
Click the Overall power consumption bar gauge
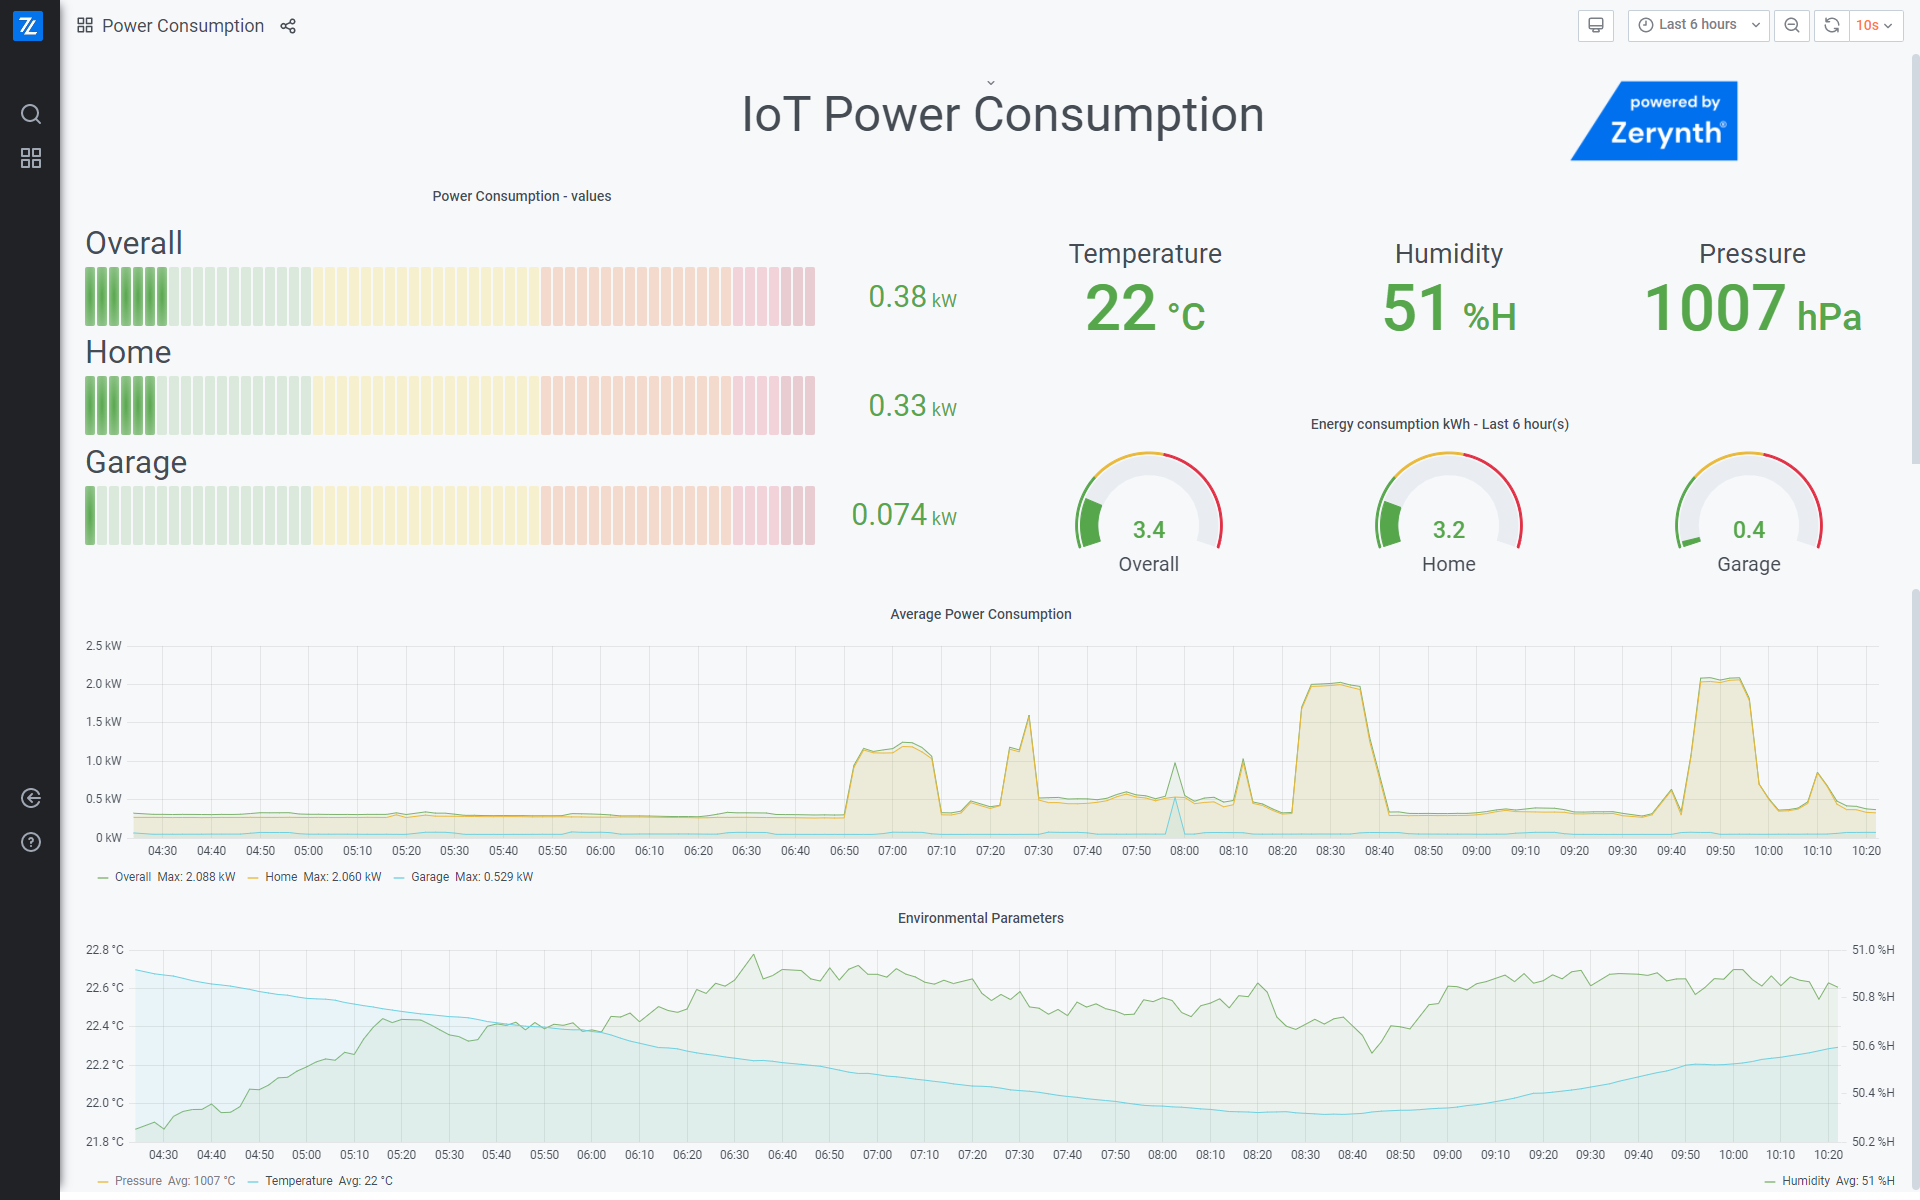(x=450, y=296)
